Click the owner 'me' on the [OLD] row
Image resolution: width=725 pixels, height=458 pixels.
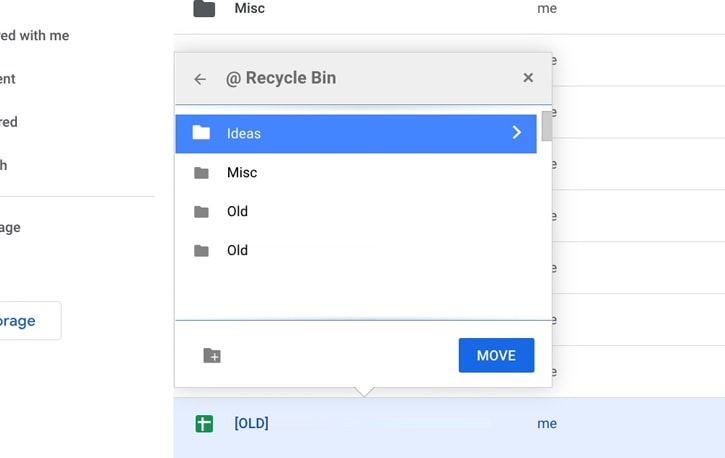click(x=547, y=423)
